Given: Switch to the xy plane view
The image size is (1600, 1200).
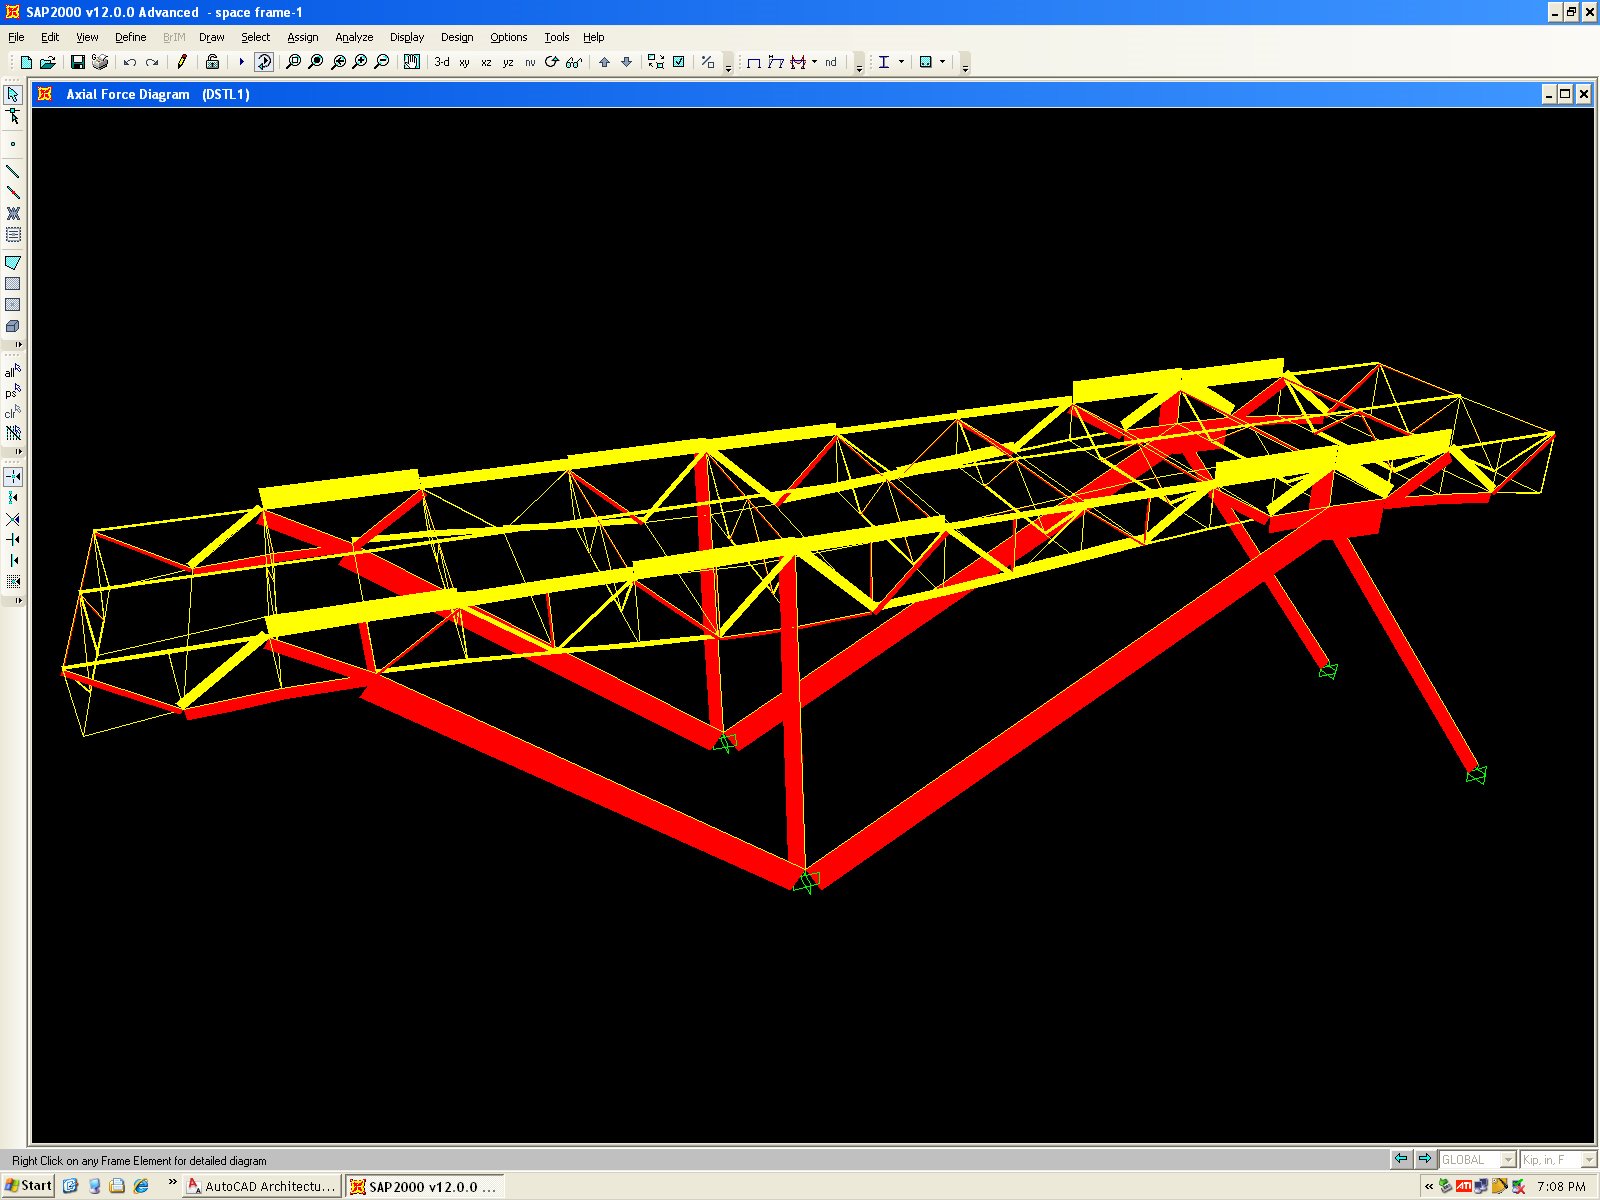Looking at the screenshot, I should (464, 62).
